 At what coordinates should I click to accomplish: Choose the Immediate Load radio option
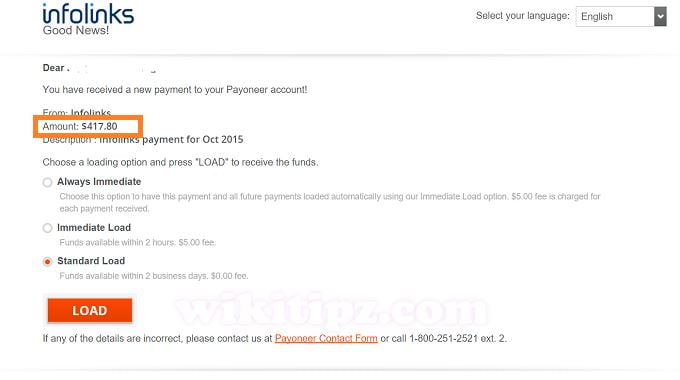click(x=47, y=228)
